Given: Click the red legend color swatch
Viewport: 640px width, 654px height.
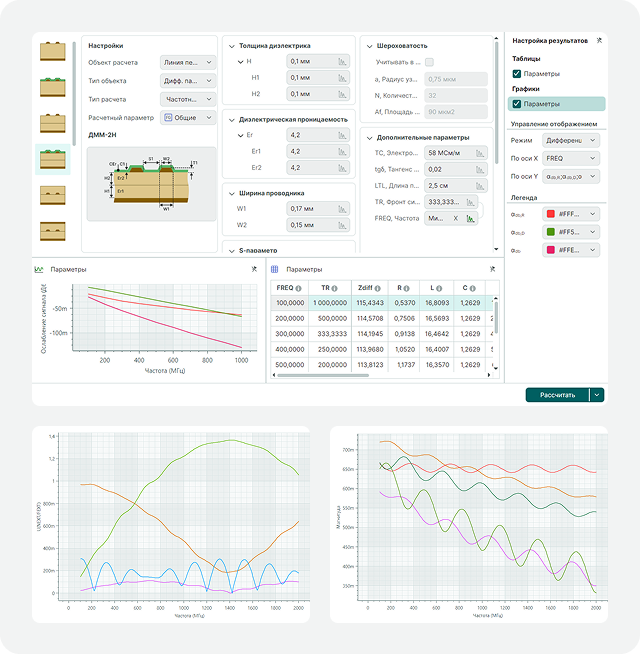Looking at the screenshot, I should (551, 214).
